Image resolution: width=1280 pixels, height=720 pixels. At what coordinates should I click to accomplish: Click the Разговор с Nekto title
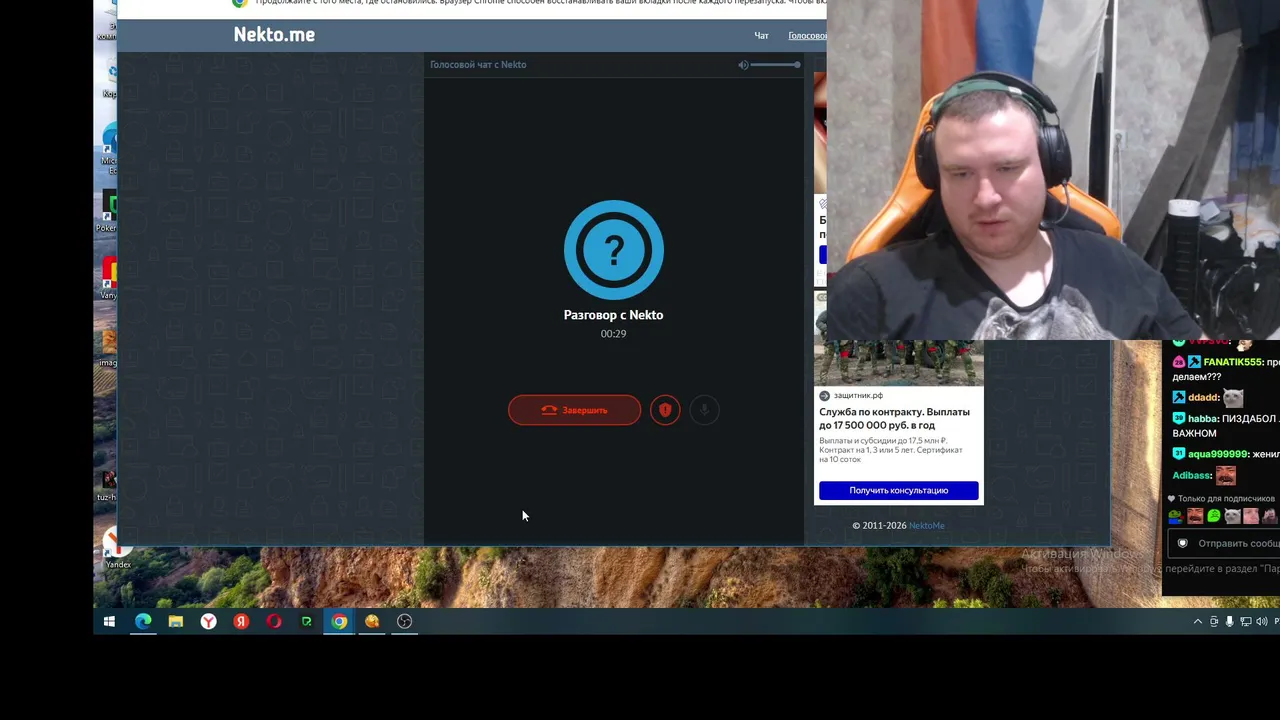[613, 315]
